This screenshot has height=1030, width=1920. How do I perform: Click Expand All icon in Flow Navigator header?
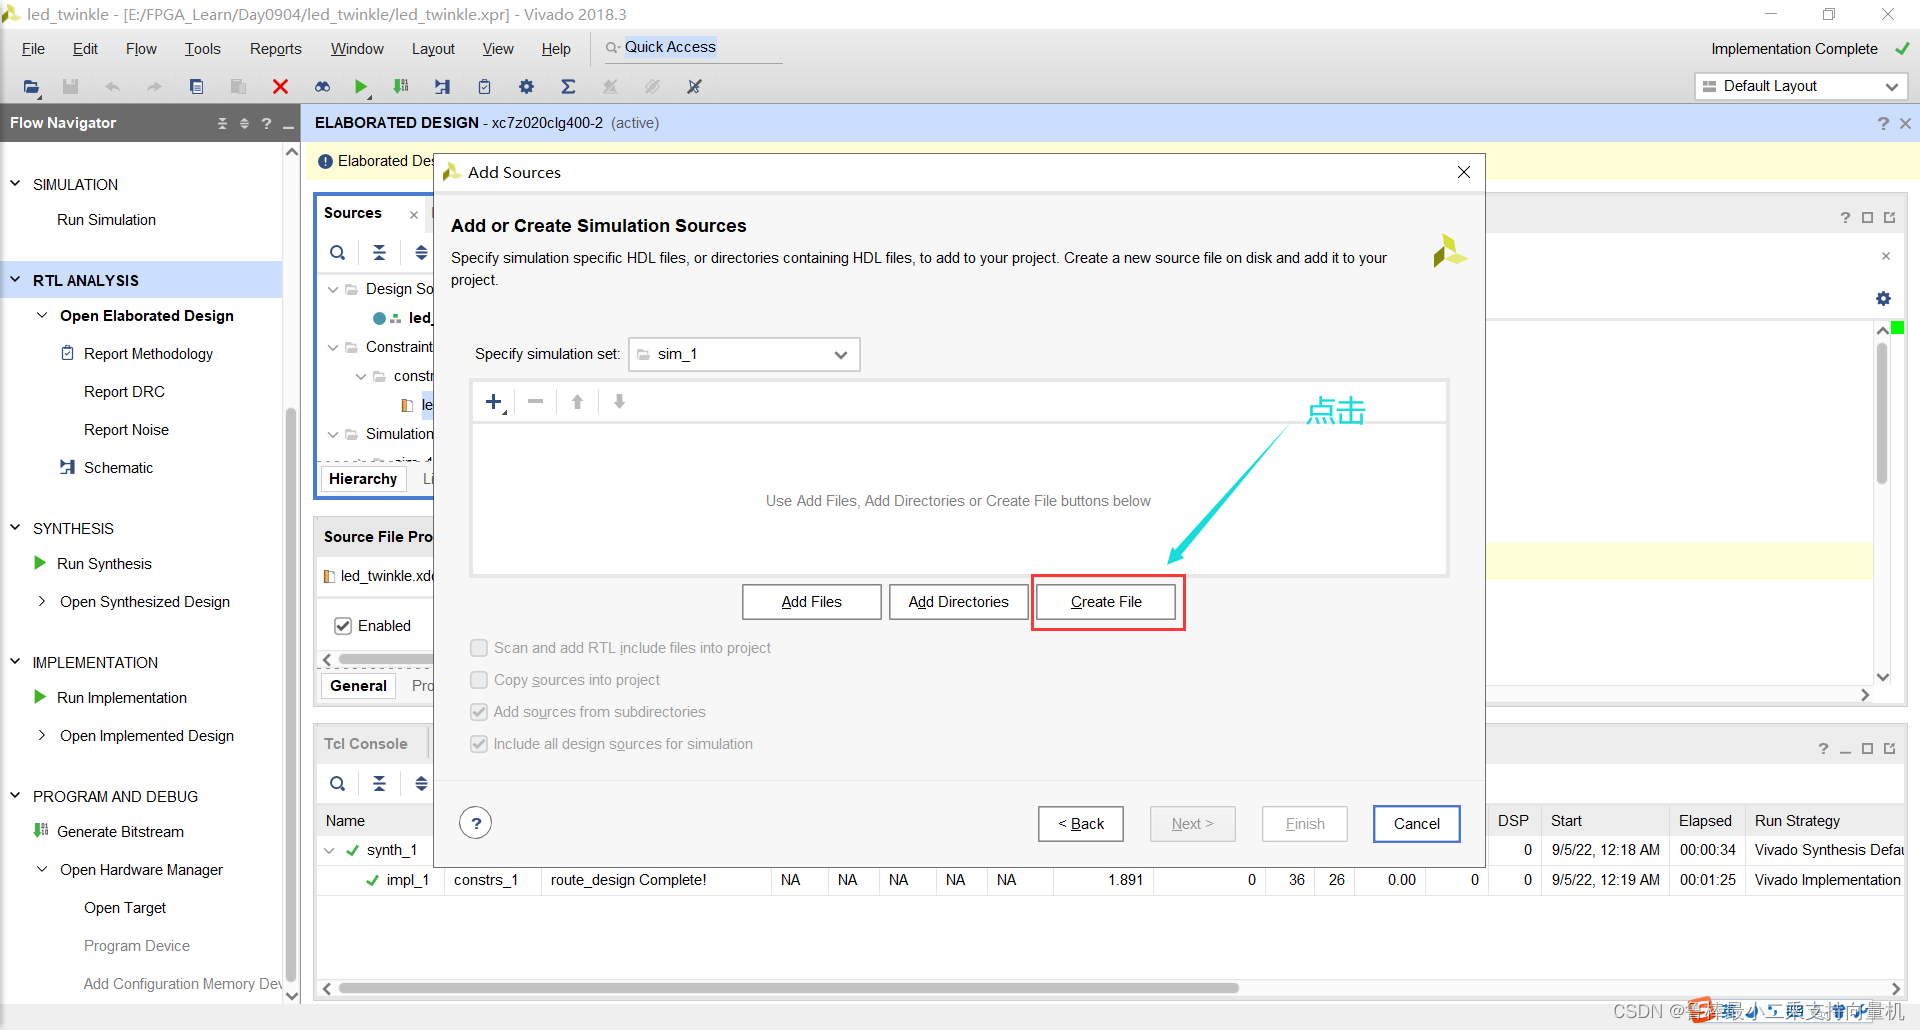(244, 123)
